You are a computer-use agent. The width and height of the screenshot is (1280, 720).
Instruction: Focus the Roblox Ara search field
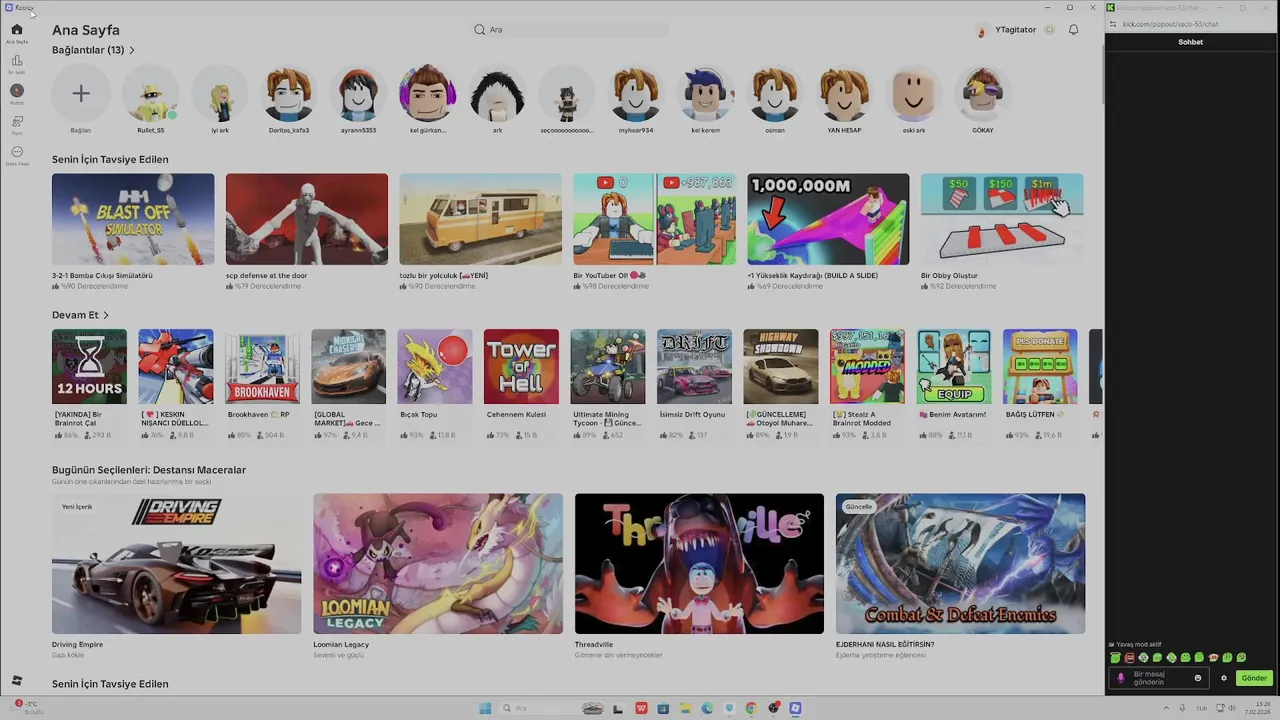click(570, 30)
